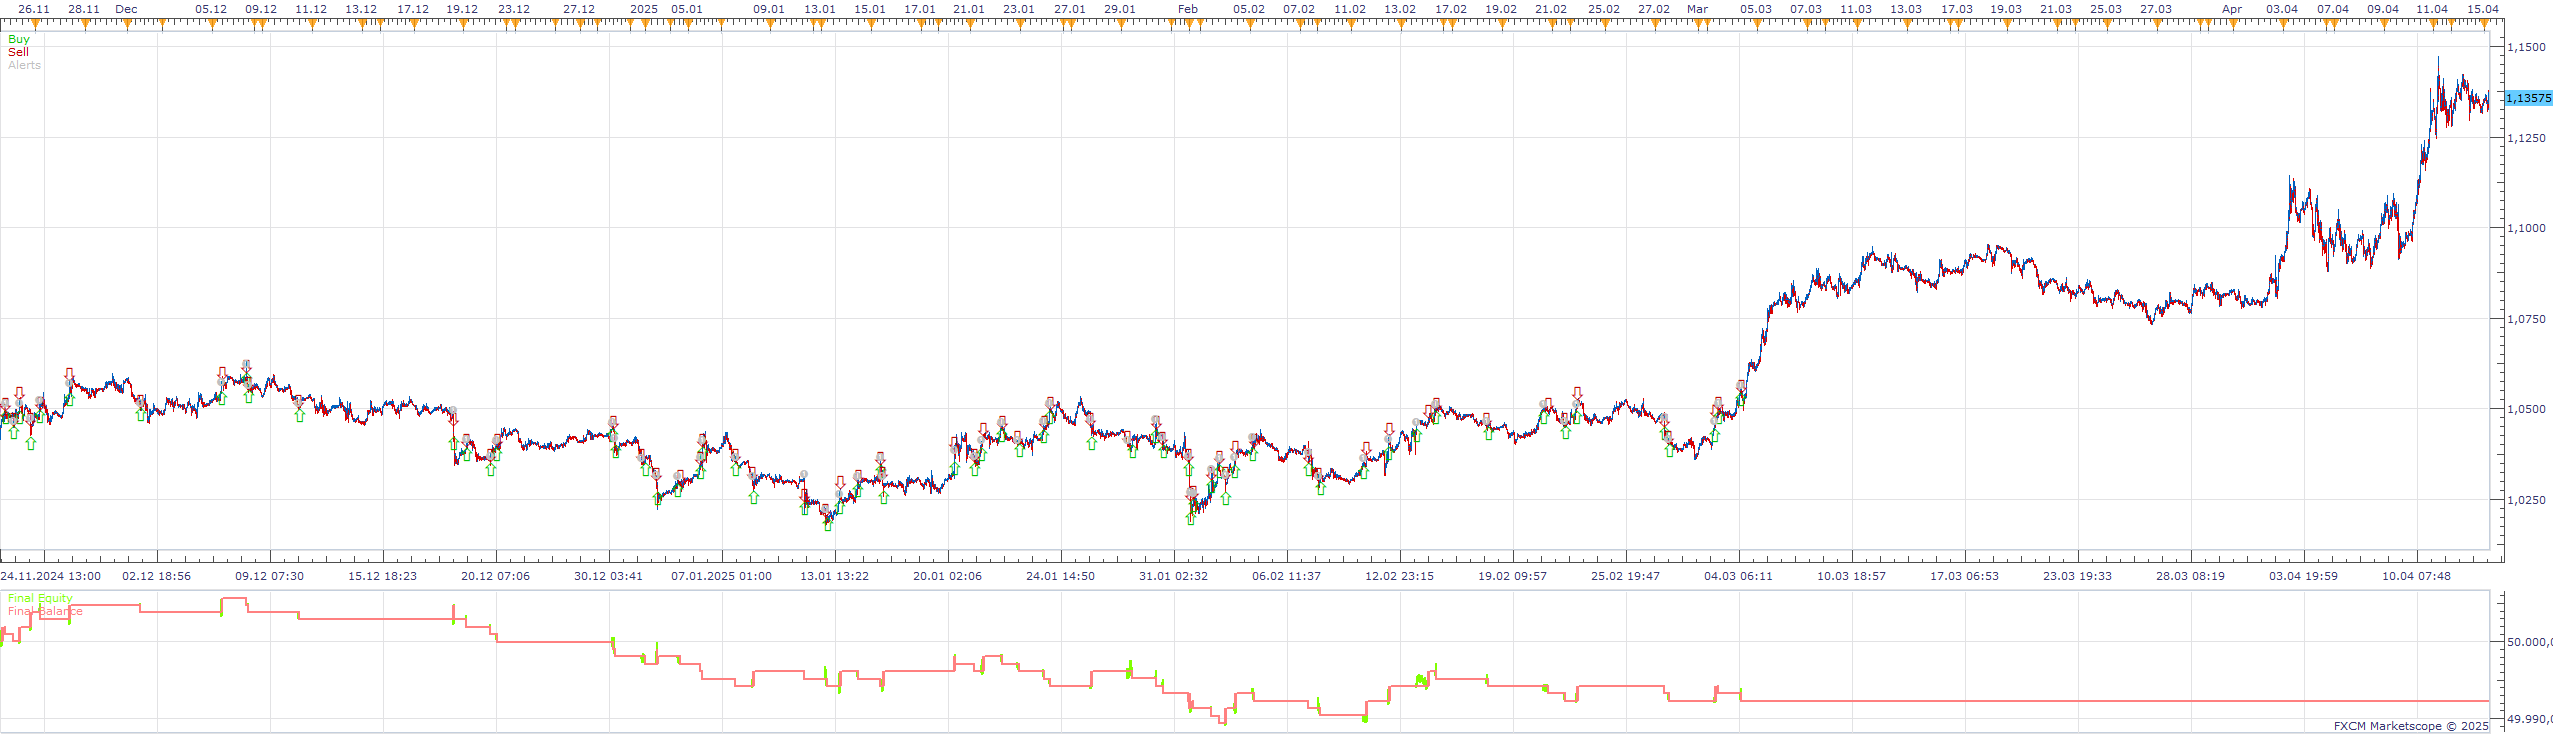The width and height of the screenshot is (2555, 734).
Task: Click the 09.12 07:30 time label
Action: (x=269, y=576)
